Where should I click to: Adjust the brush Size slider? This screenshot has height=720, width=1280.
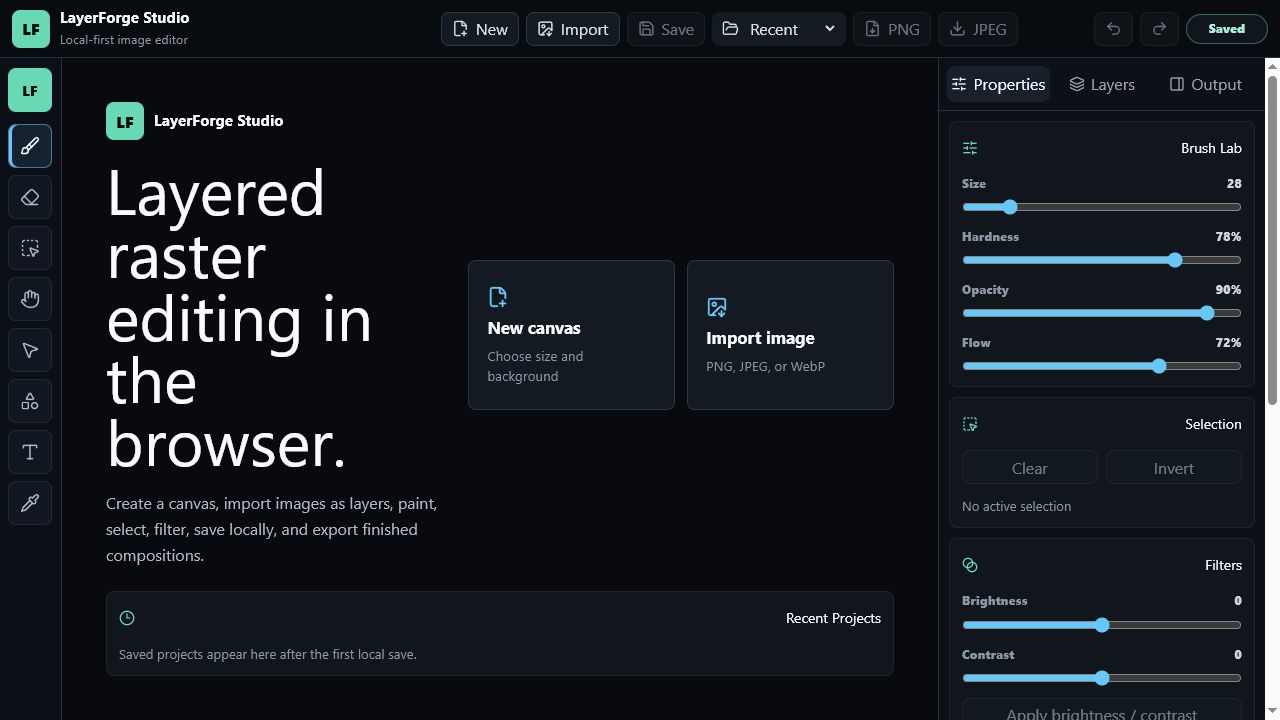pos(1102,207)
